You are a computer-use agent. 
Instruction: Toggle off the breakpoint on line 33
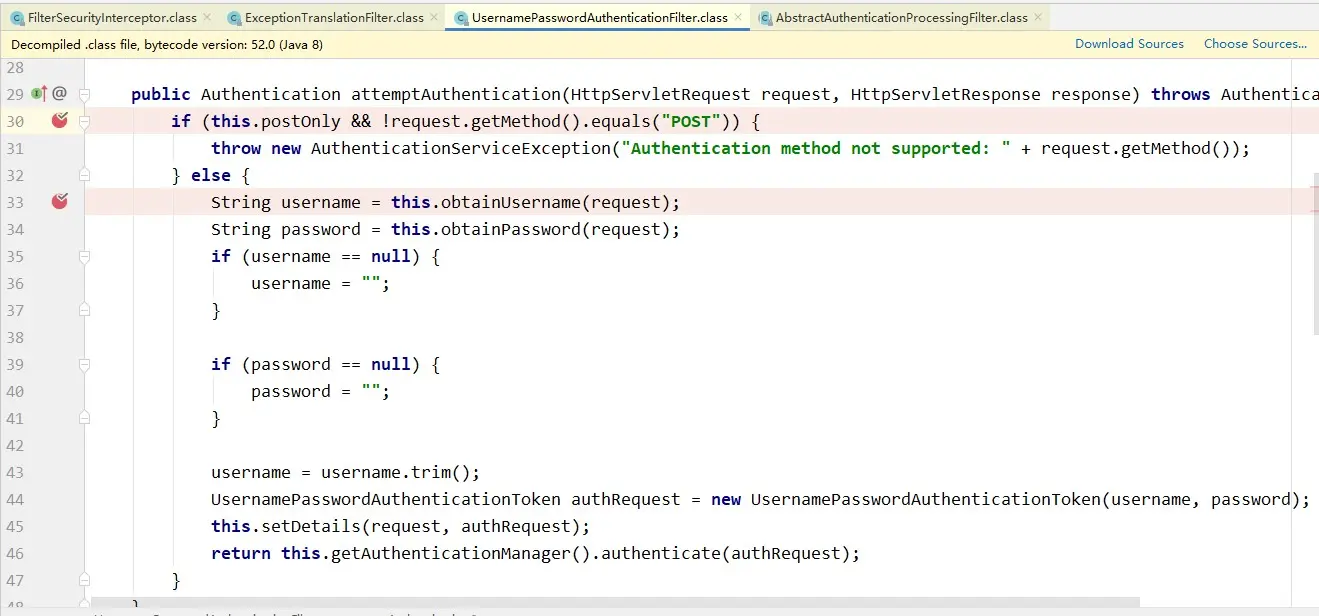pyautogui.click(x=59, y=201)
